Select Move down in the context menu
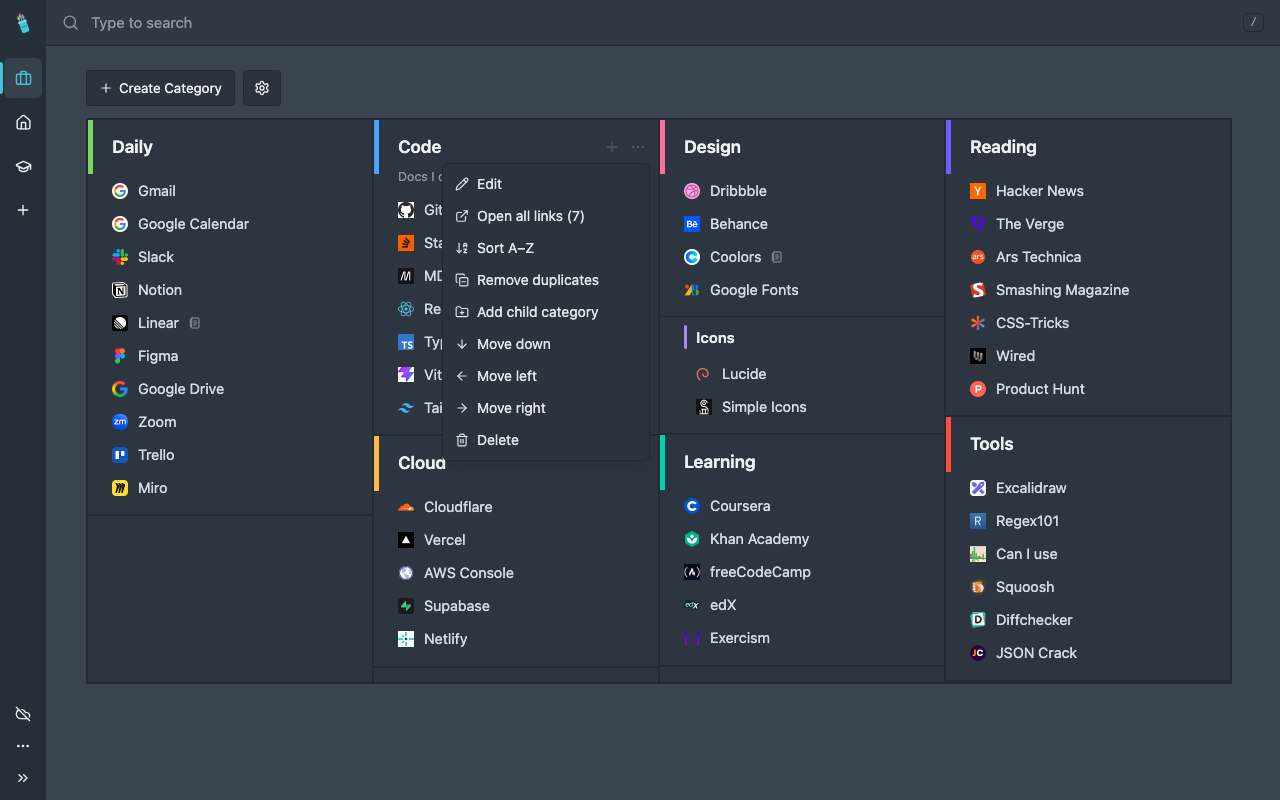The width and height of the screenshot is (1280, 800). pos(546,344)
